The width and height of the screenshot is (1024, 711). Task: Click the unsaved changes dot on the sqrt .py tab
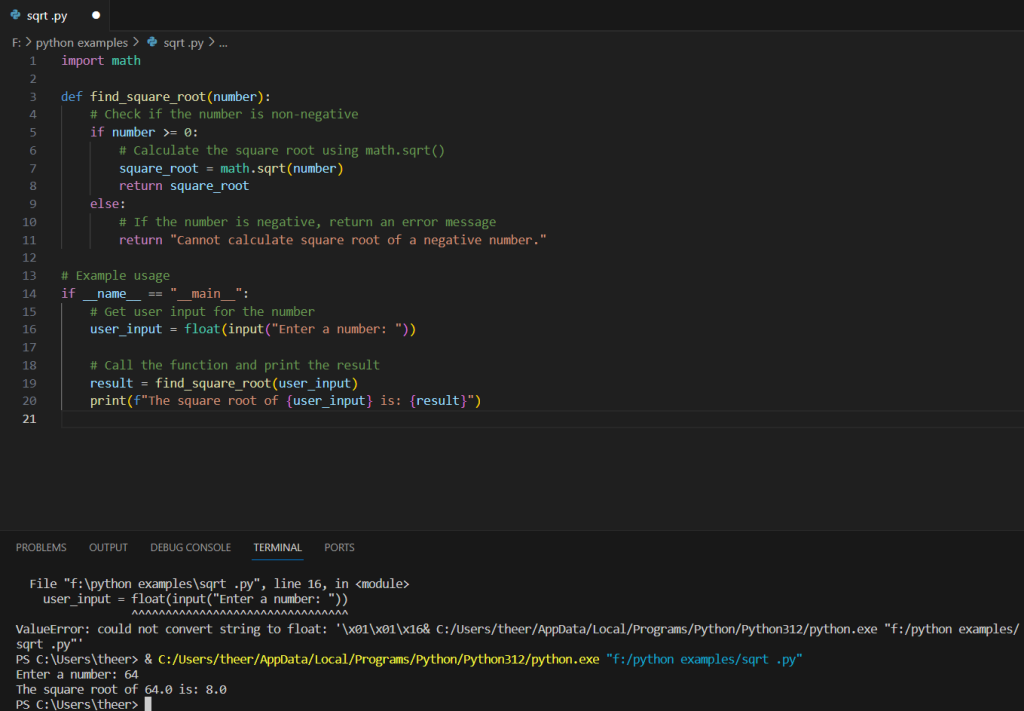(x=96, y=16)
